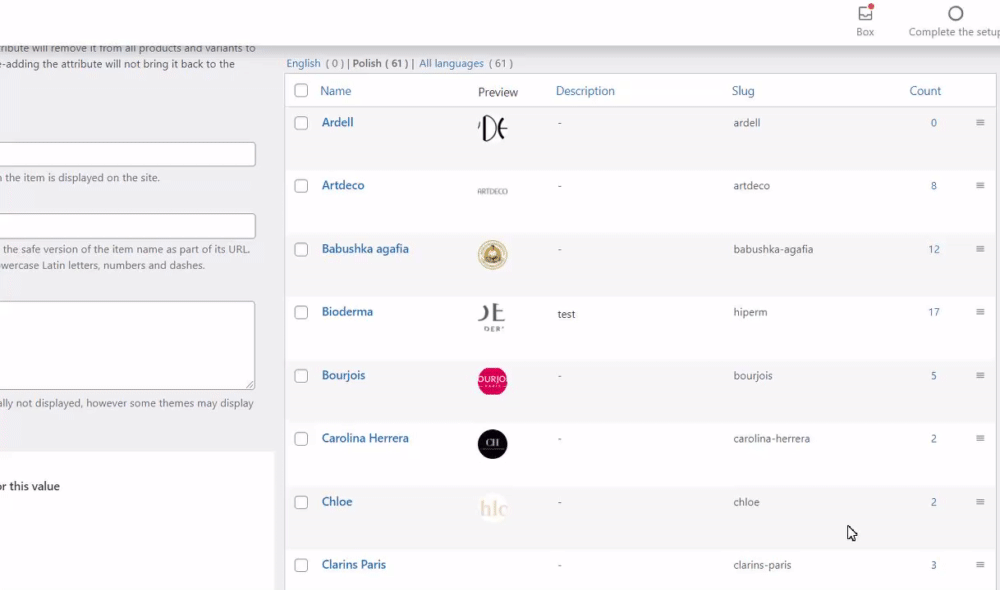1000x590 pixels.
Task: Click the drag handle for the Bourjois row
Action: pyautogui.click(x=980, y=376)
